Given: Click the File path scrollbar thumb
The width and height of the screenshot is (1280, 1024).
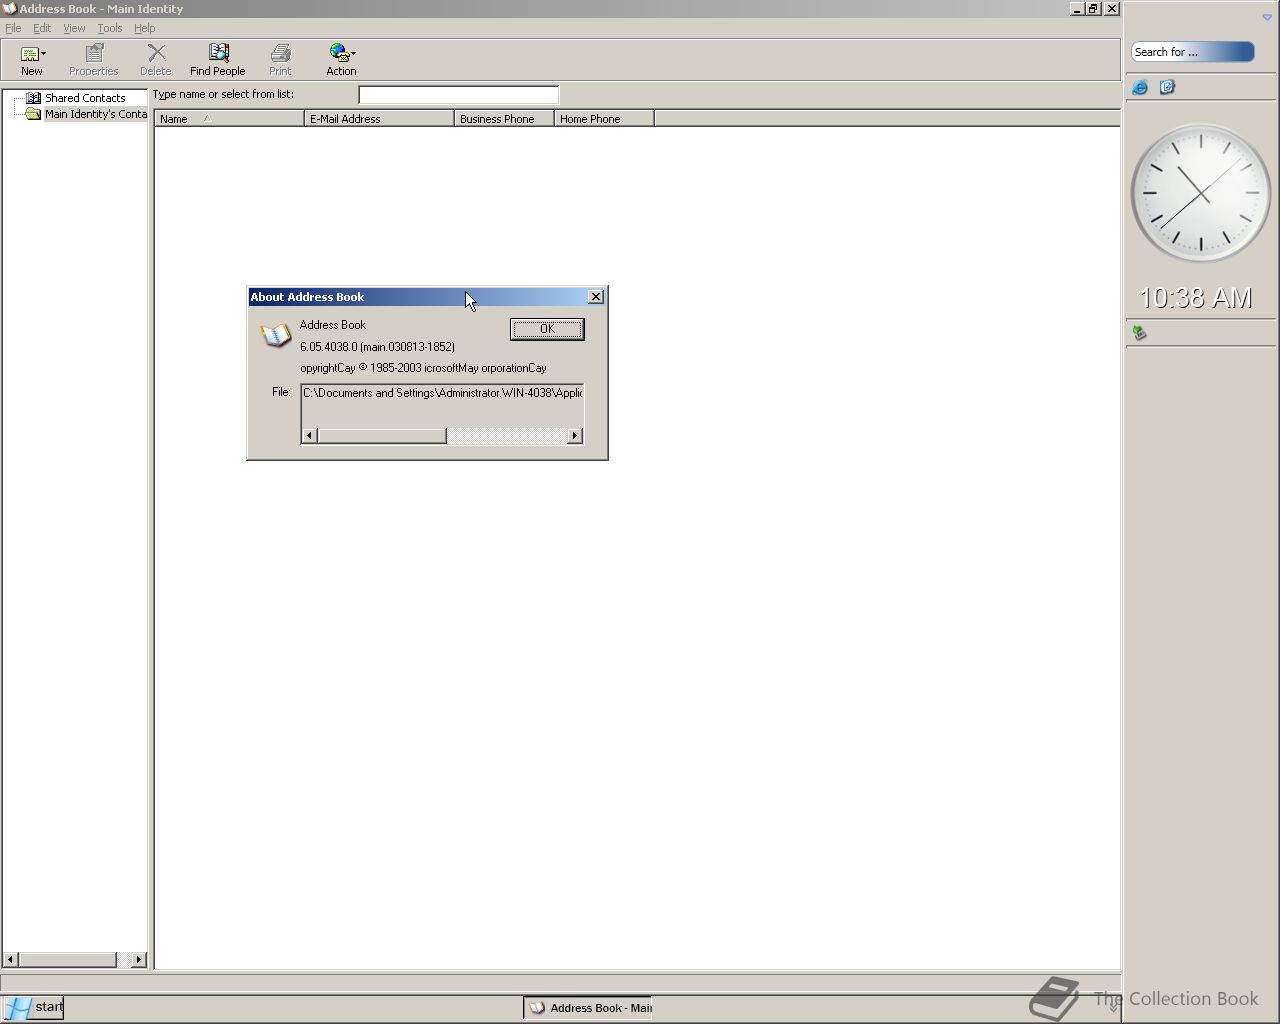Looking at the screenshot, I should 382,436.
